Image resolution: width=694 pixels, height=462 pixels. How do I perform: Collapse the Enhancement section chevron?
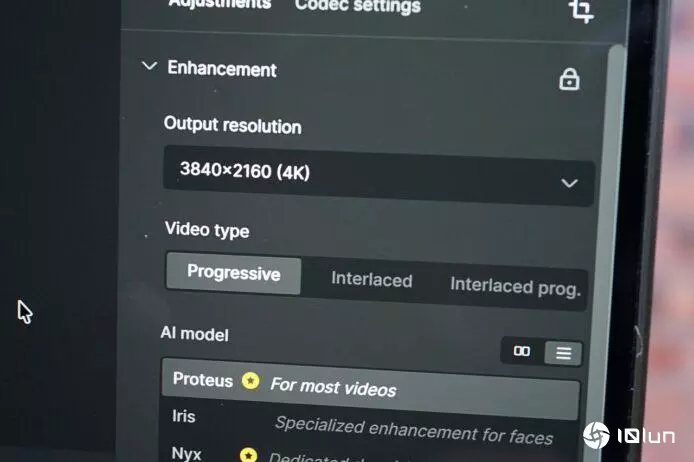coord(149,66)
